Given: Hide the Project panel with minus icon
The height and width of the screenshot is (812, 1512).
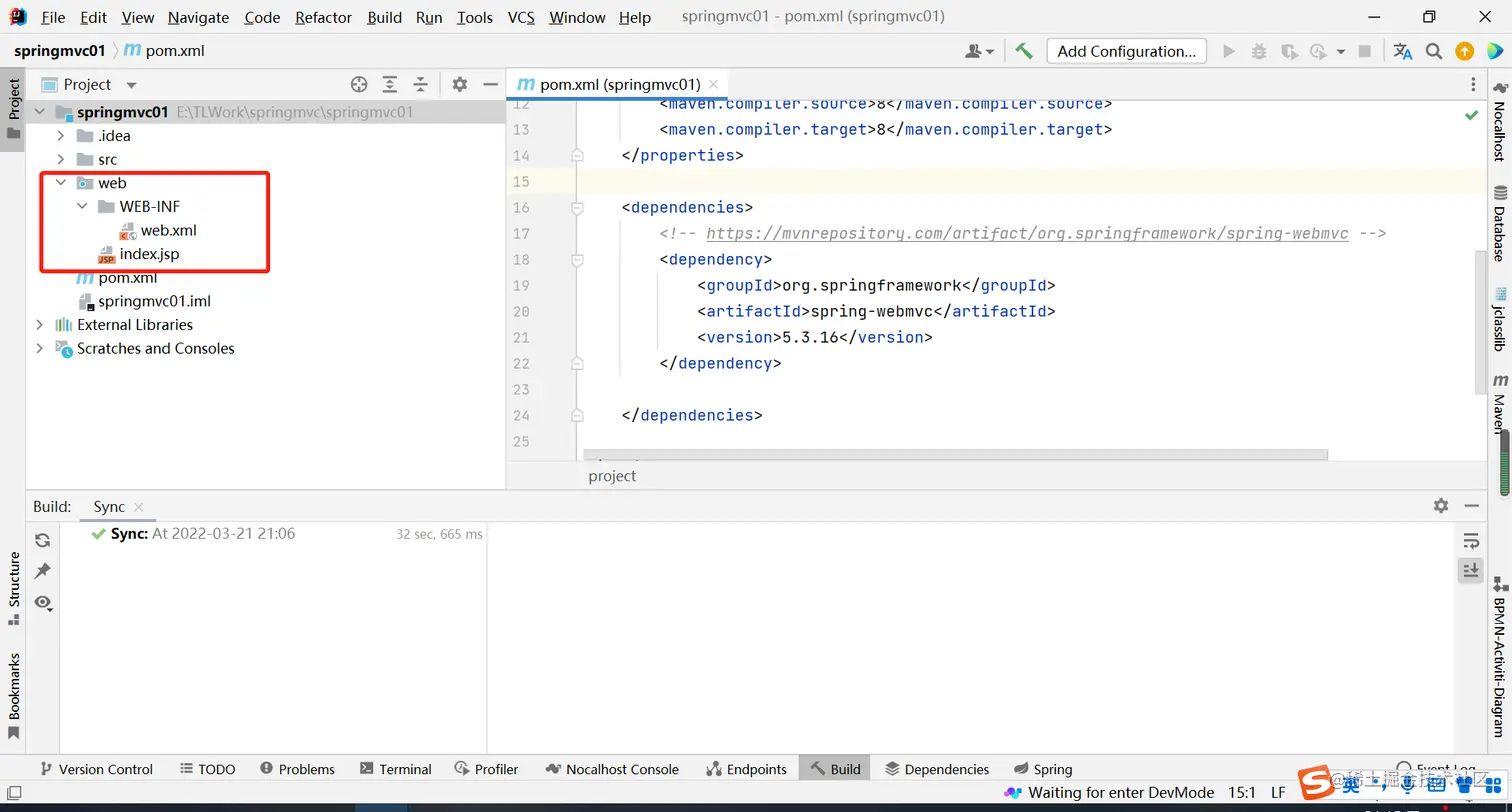Looking at the screenshot, I should click(x=490, y=84).
